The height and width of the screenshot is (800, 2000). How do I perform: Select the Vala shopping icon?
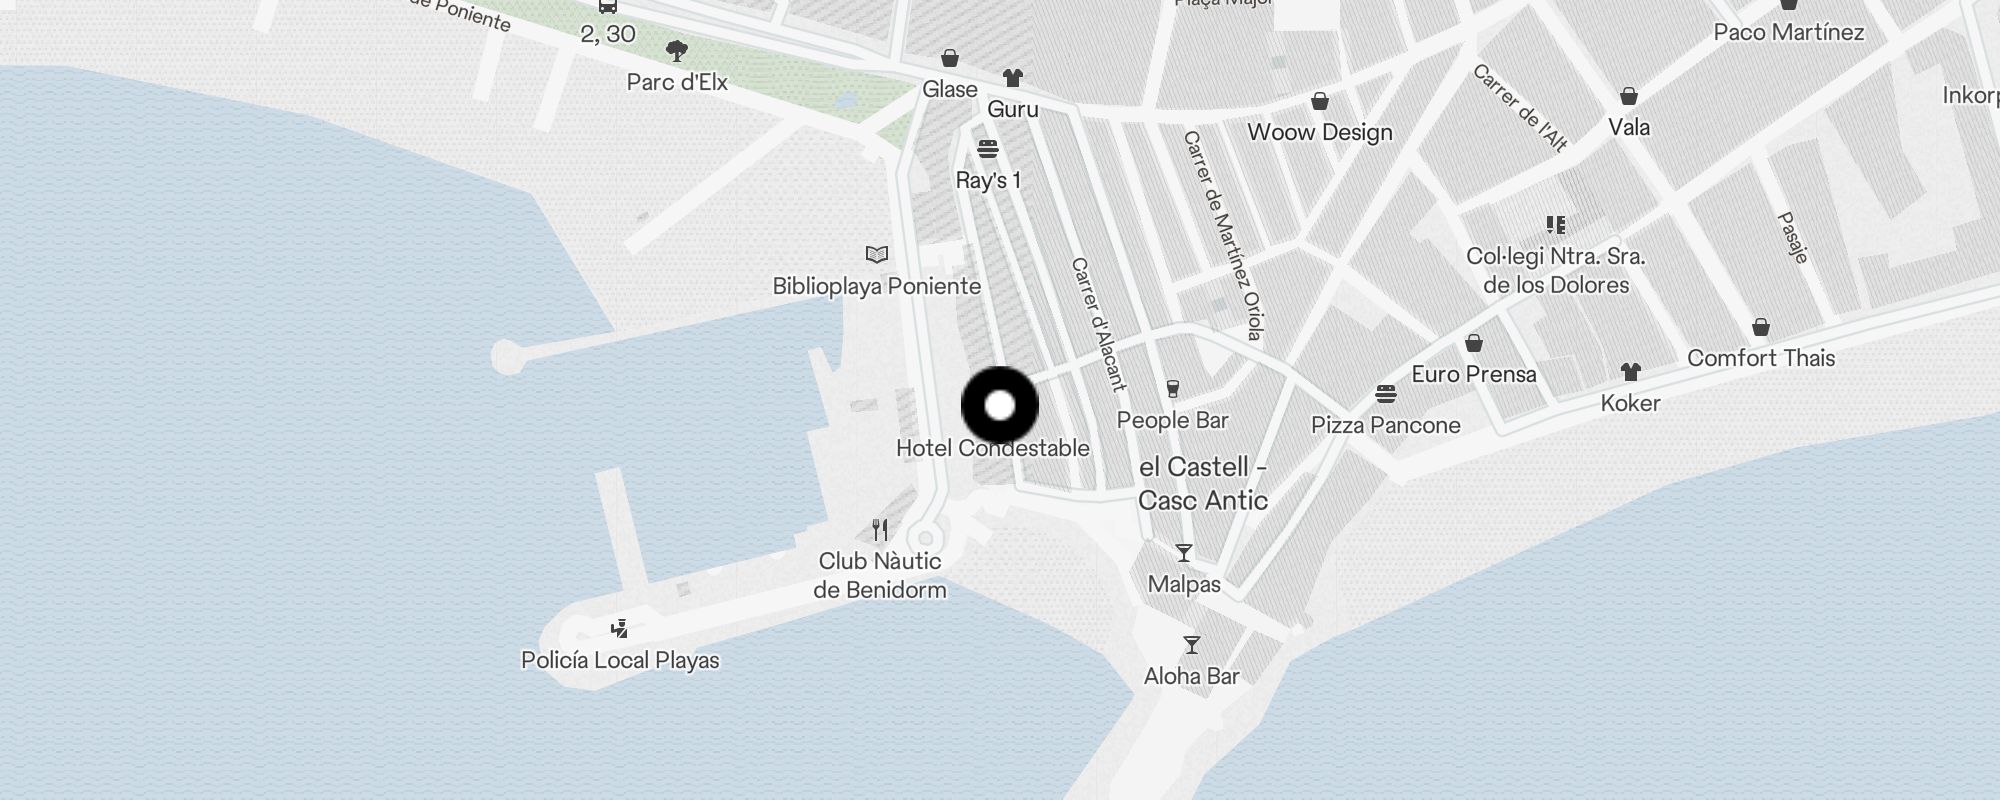coord(1629,96)
